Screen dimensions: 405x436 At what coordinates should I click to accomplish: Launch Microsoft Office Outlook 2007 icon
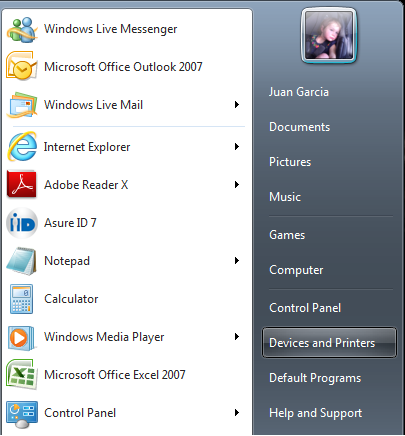(21, 66)
